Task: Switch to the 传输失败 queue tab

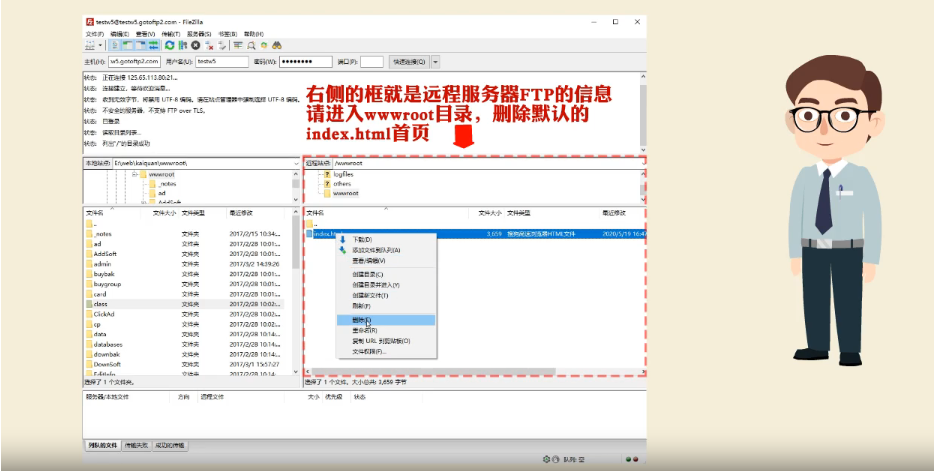Action: pyautogui.click(x=139, y=445)
